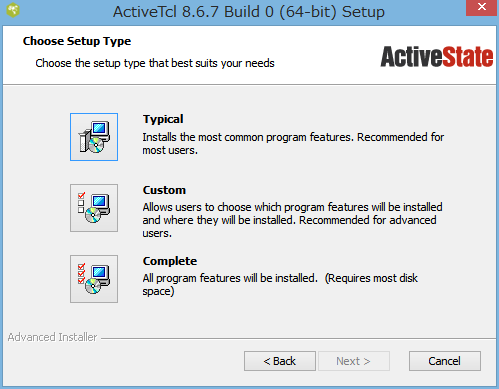Go back with the Back button
499x389 pixels.
[280, 361]
